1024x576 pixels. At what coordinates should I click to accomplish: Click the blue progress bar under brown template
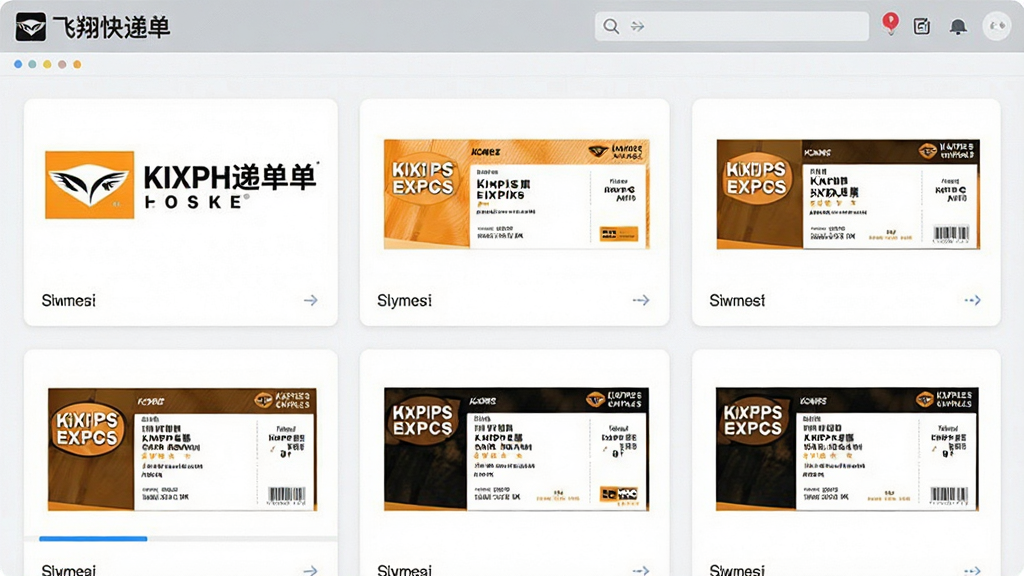(x=93, y=539)
